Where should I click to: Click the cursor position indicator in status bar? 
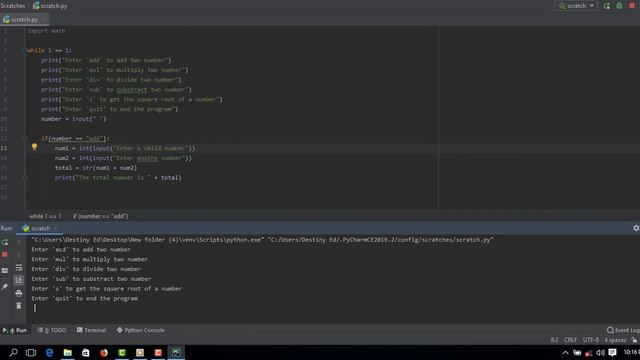pos(554,340)
